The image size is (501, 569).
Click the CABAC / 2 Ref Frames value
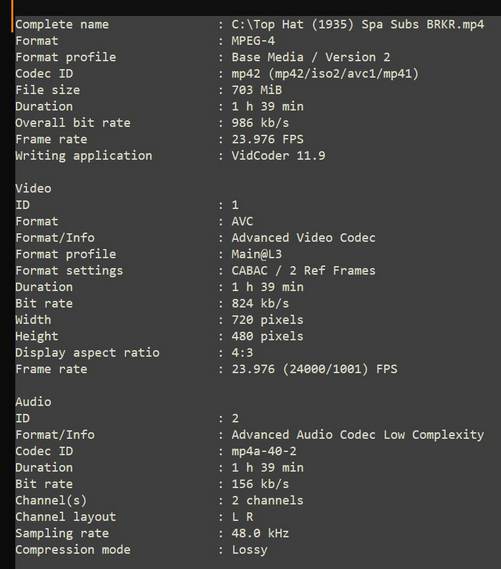tap(304, 270)
